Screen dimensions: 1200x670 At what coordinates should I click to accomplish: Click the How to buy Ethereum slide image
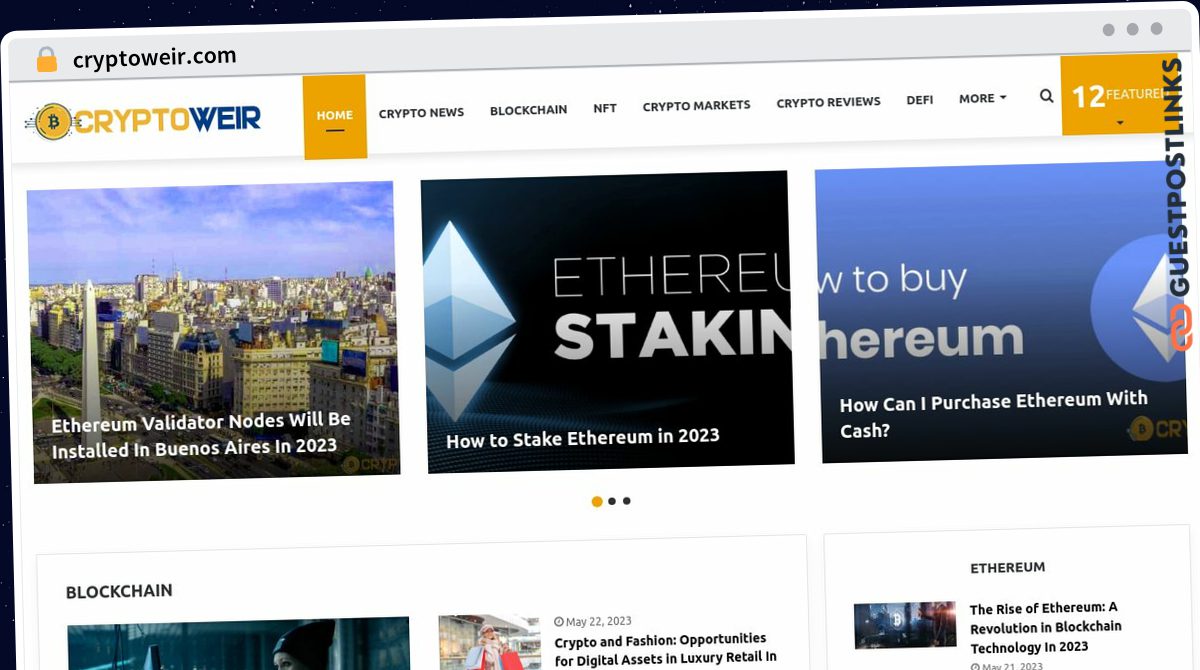[x=1000, y=313]
